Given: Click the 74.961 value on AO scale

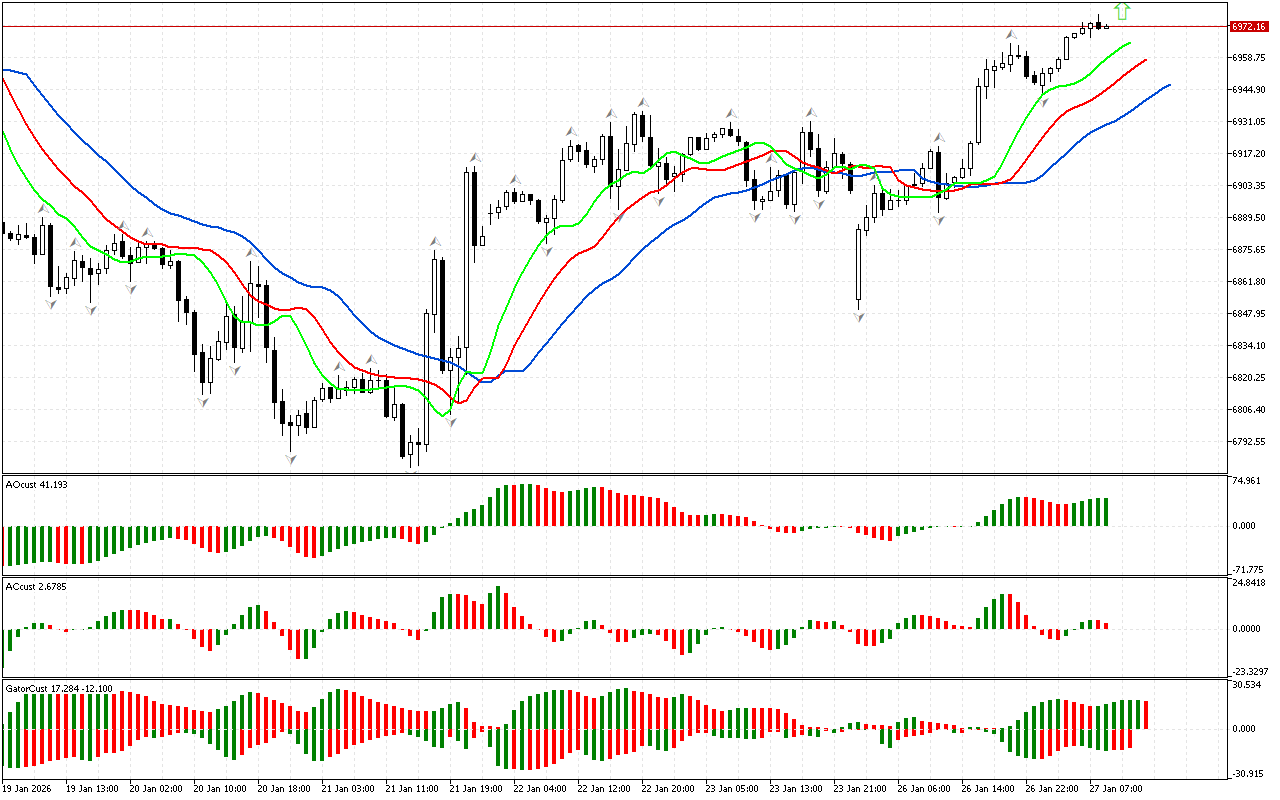Looking at the screenshot, I should (1245, 481).
